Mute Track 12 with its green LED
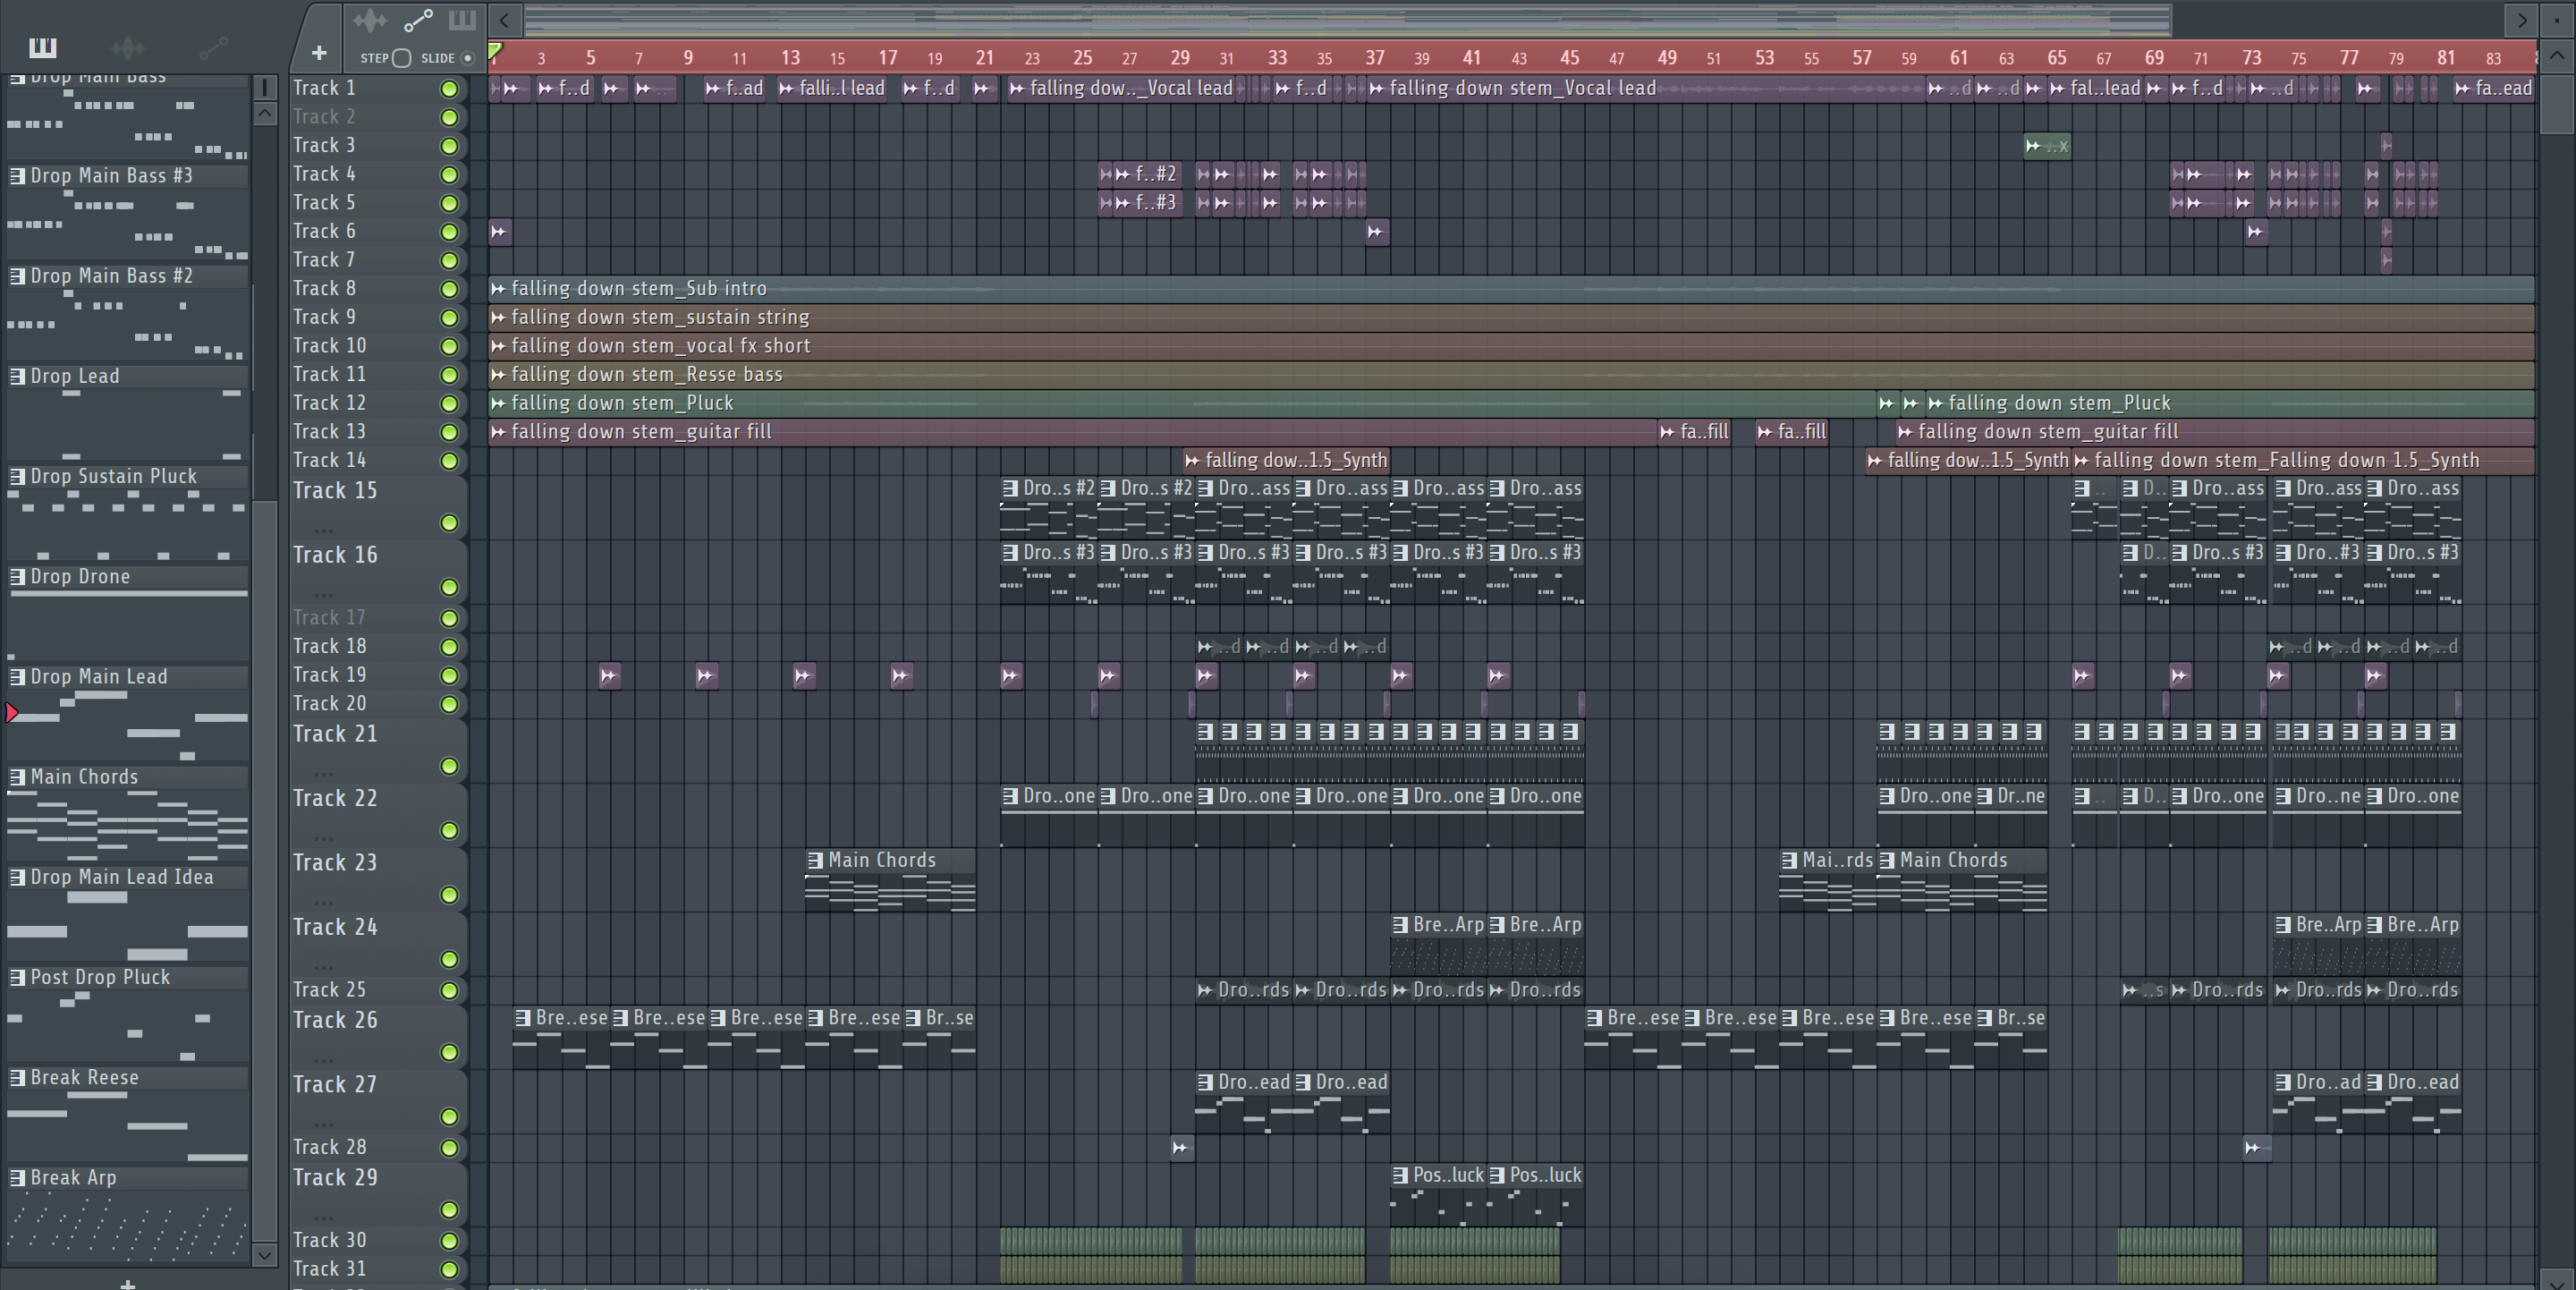 [449, 404]
